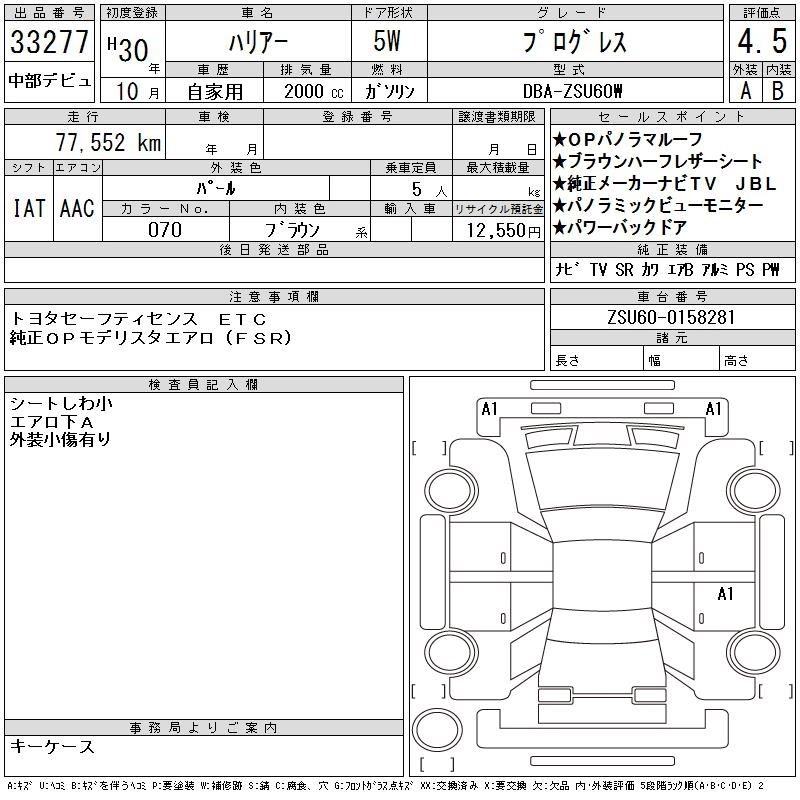Click the H30 registration year

pos(128,49)
